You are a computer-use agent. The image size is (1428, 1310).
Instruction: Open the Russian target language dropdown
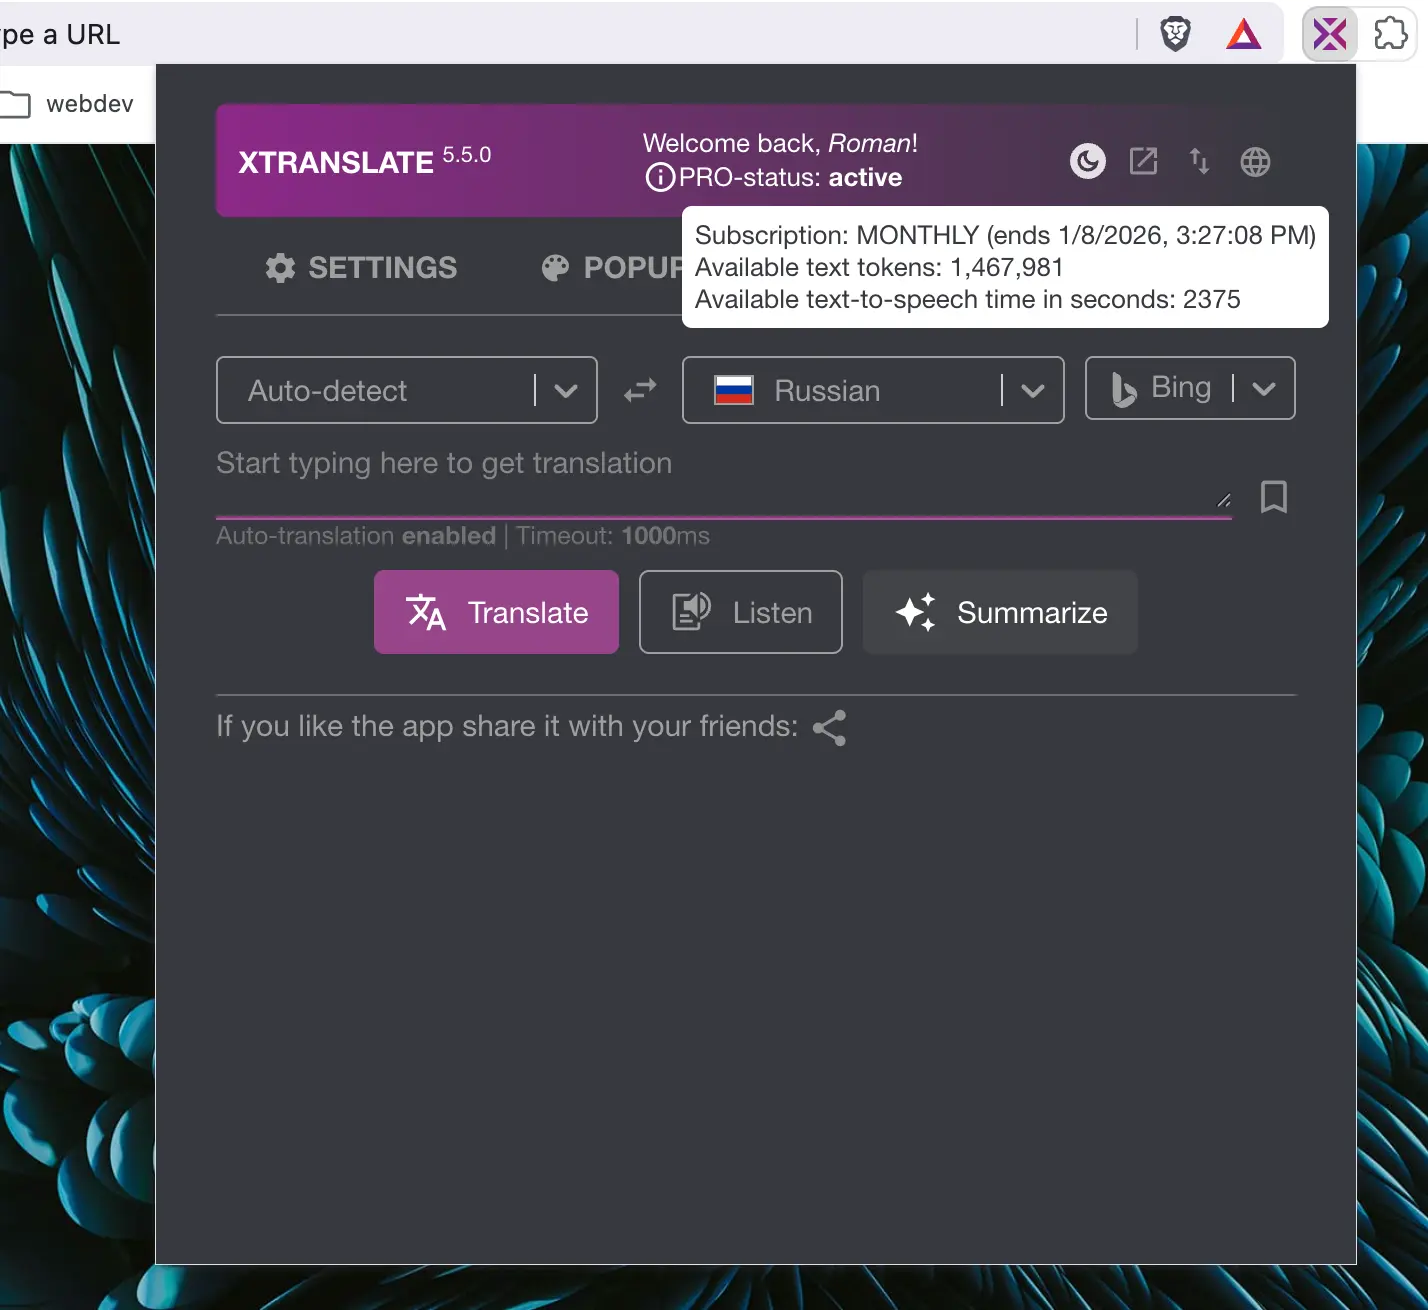1032,390
